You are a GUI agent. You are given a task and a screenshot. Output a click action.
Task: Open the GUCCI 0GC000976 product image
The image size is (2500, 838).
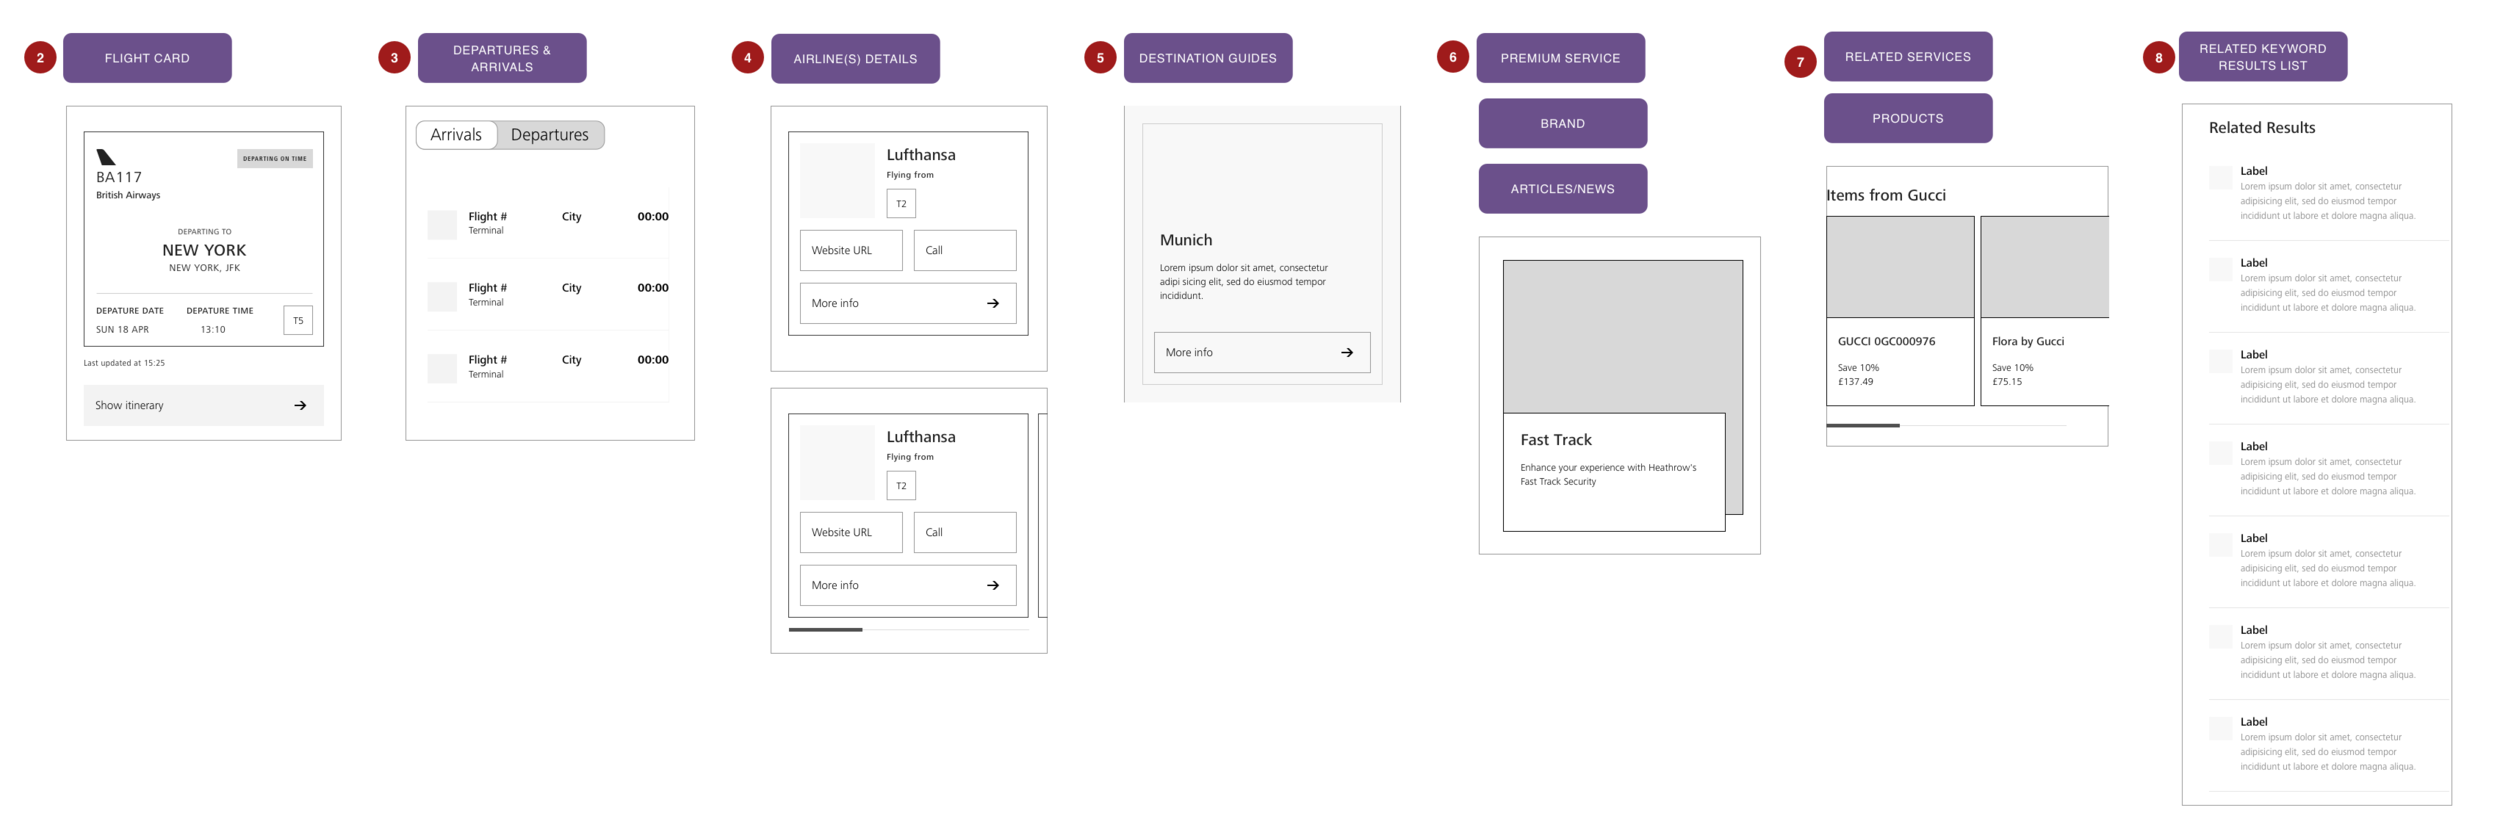(1900, 267)
